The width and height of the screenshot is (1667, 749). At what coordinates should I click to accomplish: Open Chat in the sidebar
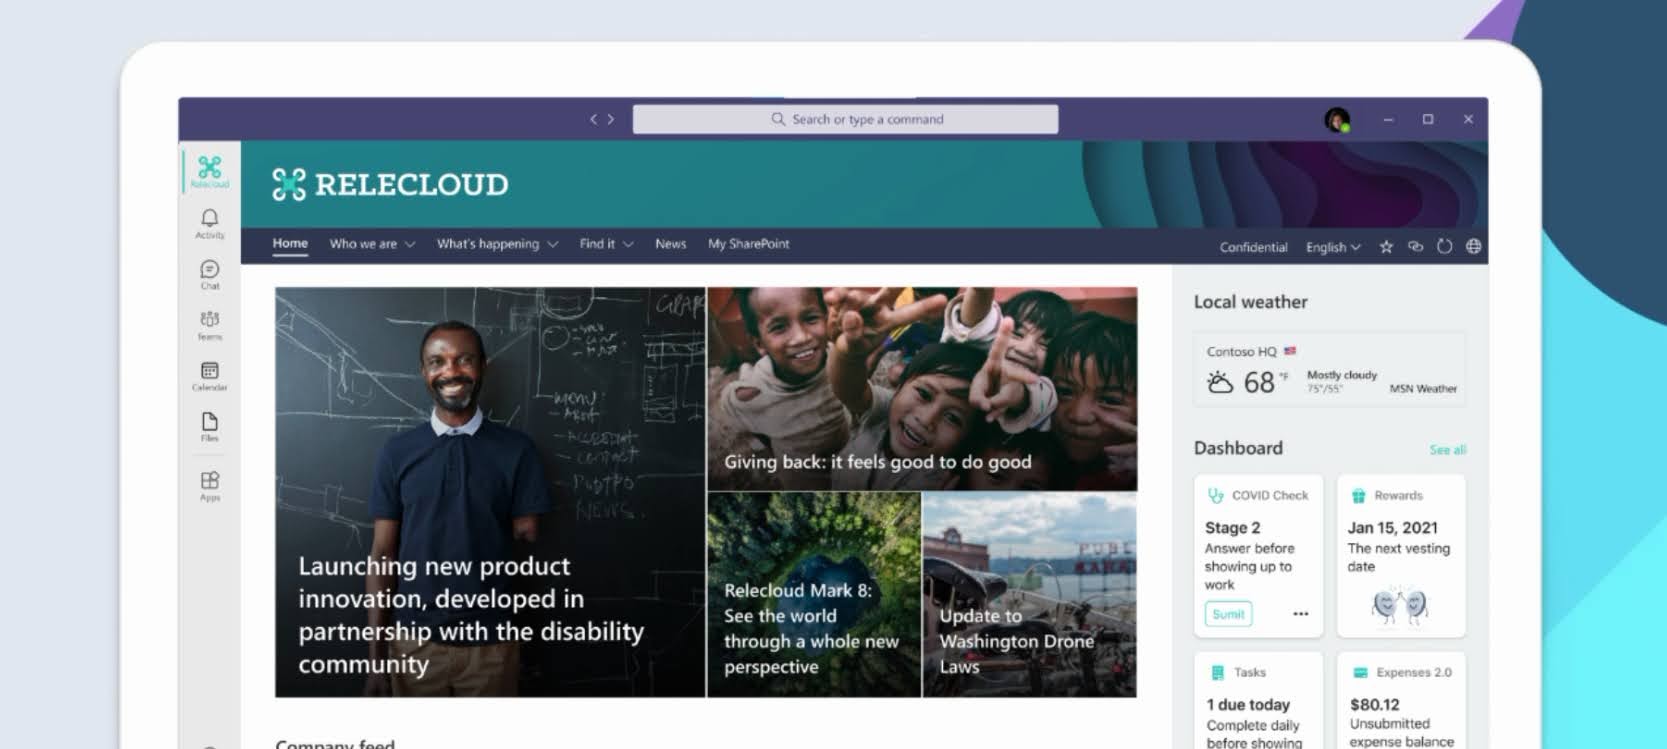pyautogui.click(x=209, y=273)
